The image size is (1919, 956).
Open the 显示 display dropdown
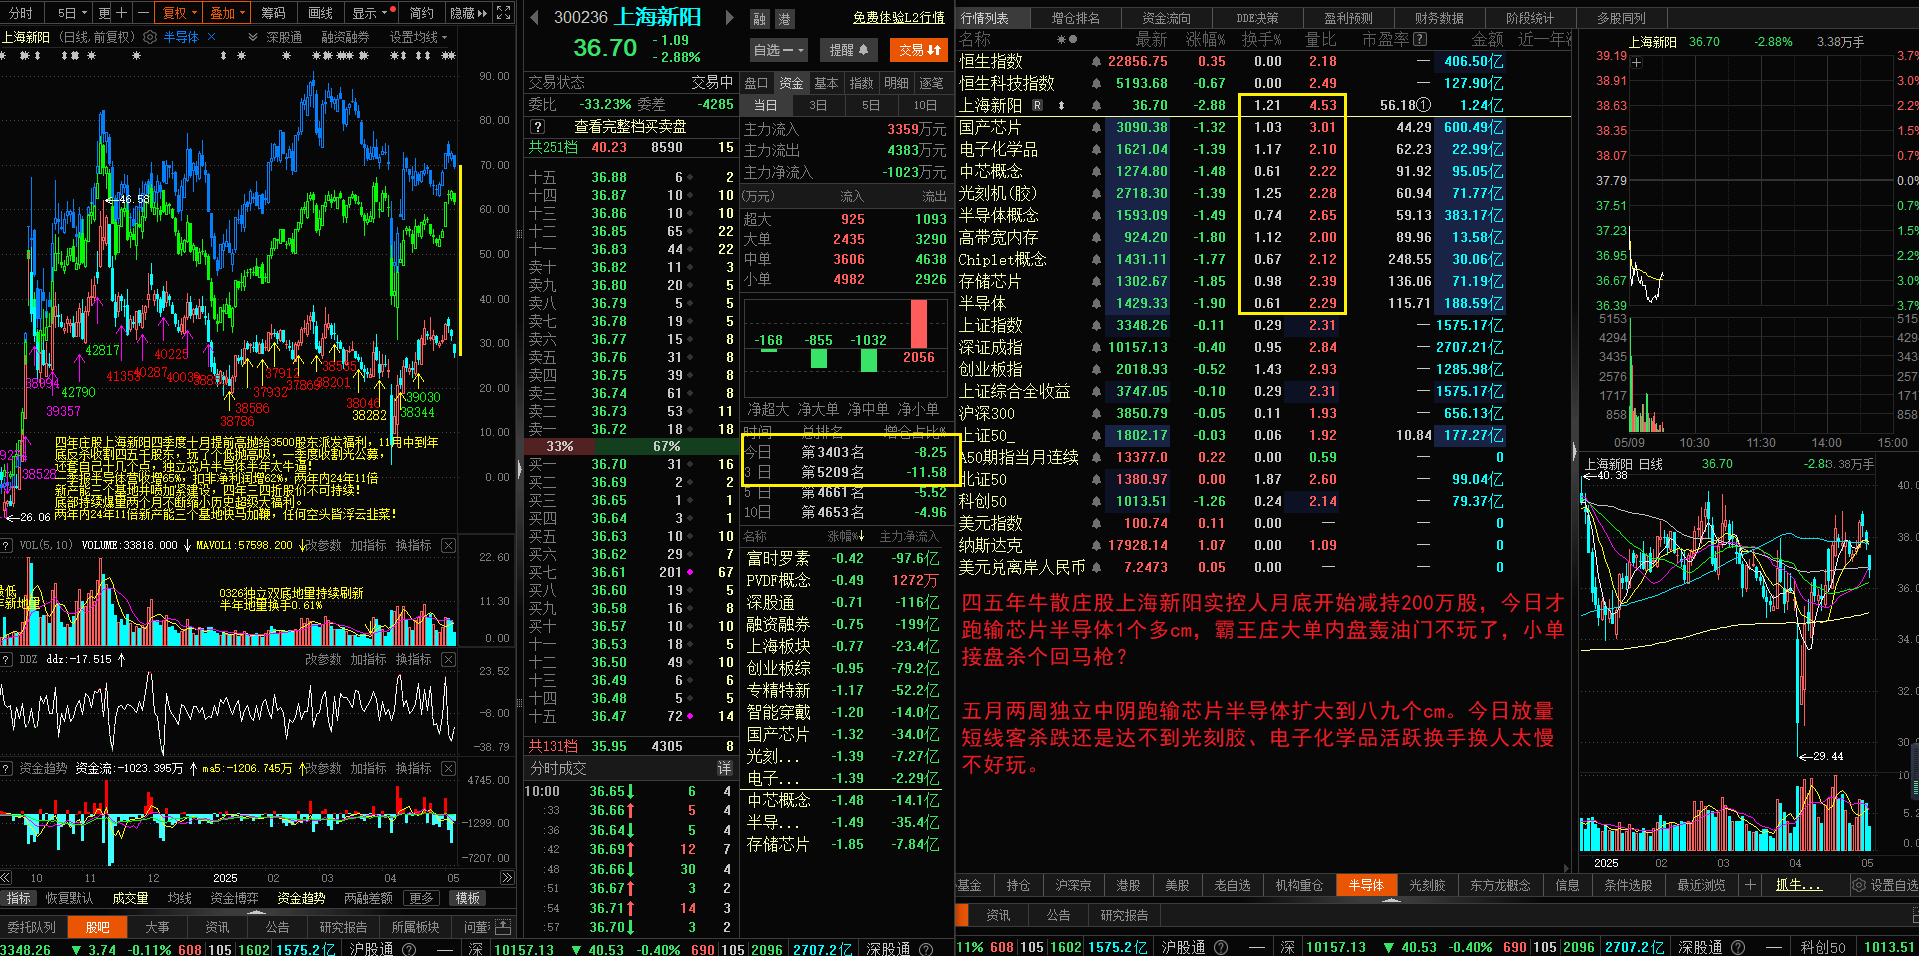point(372,13)
